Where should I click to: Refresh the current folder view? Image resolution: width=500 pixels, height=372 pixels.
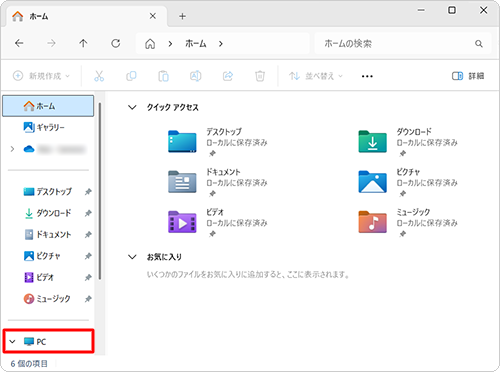coord(116,43)
